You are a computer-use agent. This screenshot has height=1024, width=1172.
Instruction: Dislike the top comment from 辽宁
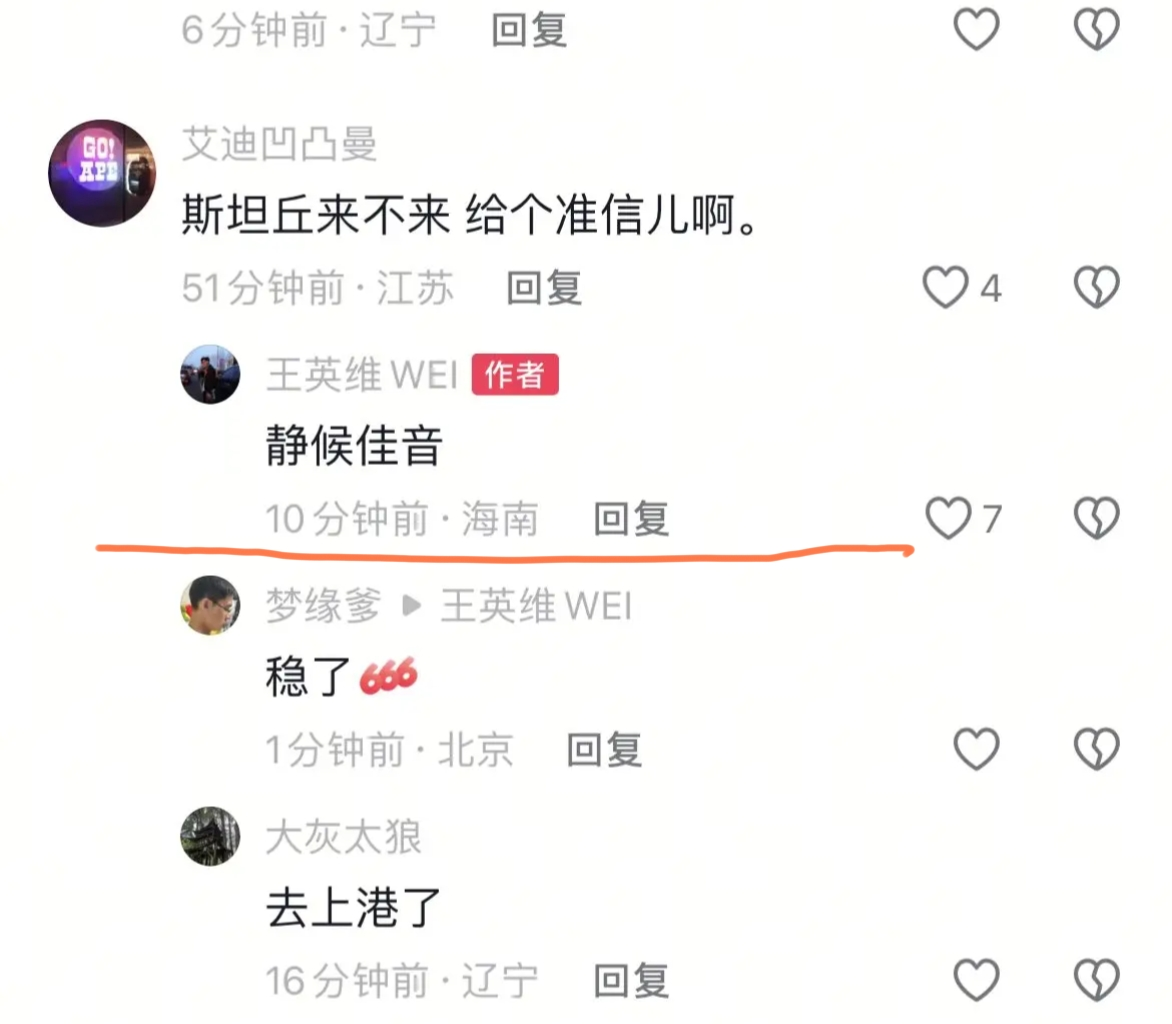1097,29
